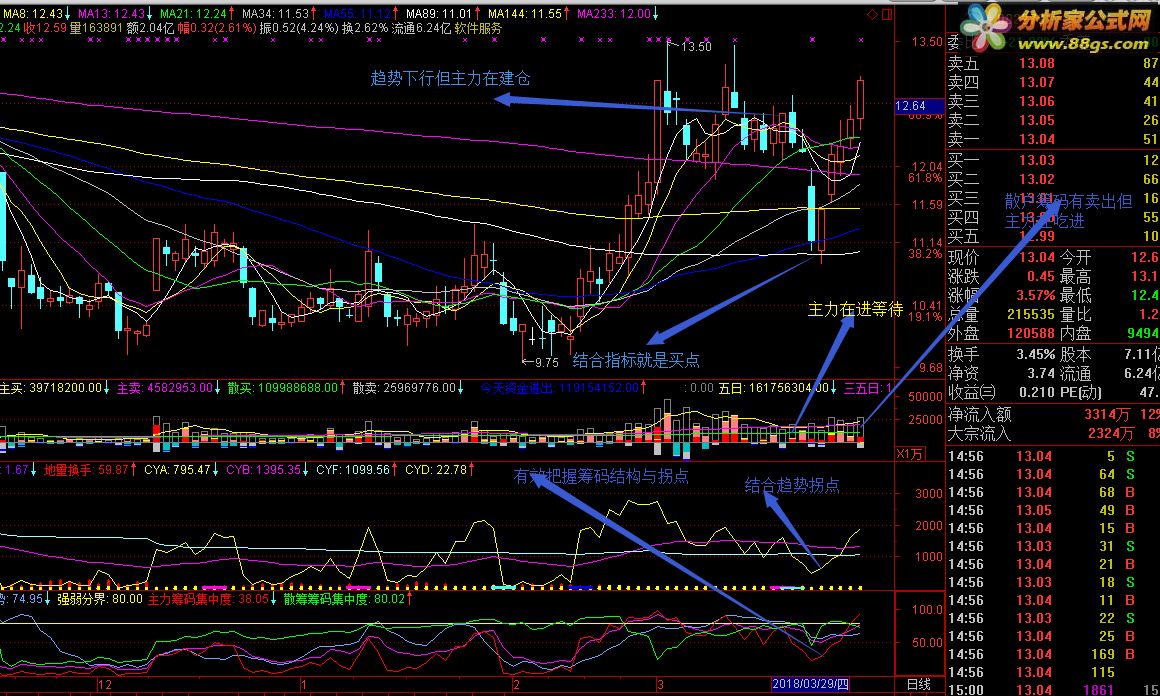This screenshot has height=696, width=1160.
Task: Click the 振0.52(4.24%) amplitude value
Action: (299, 28)
